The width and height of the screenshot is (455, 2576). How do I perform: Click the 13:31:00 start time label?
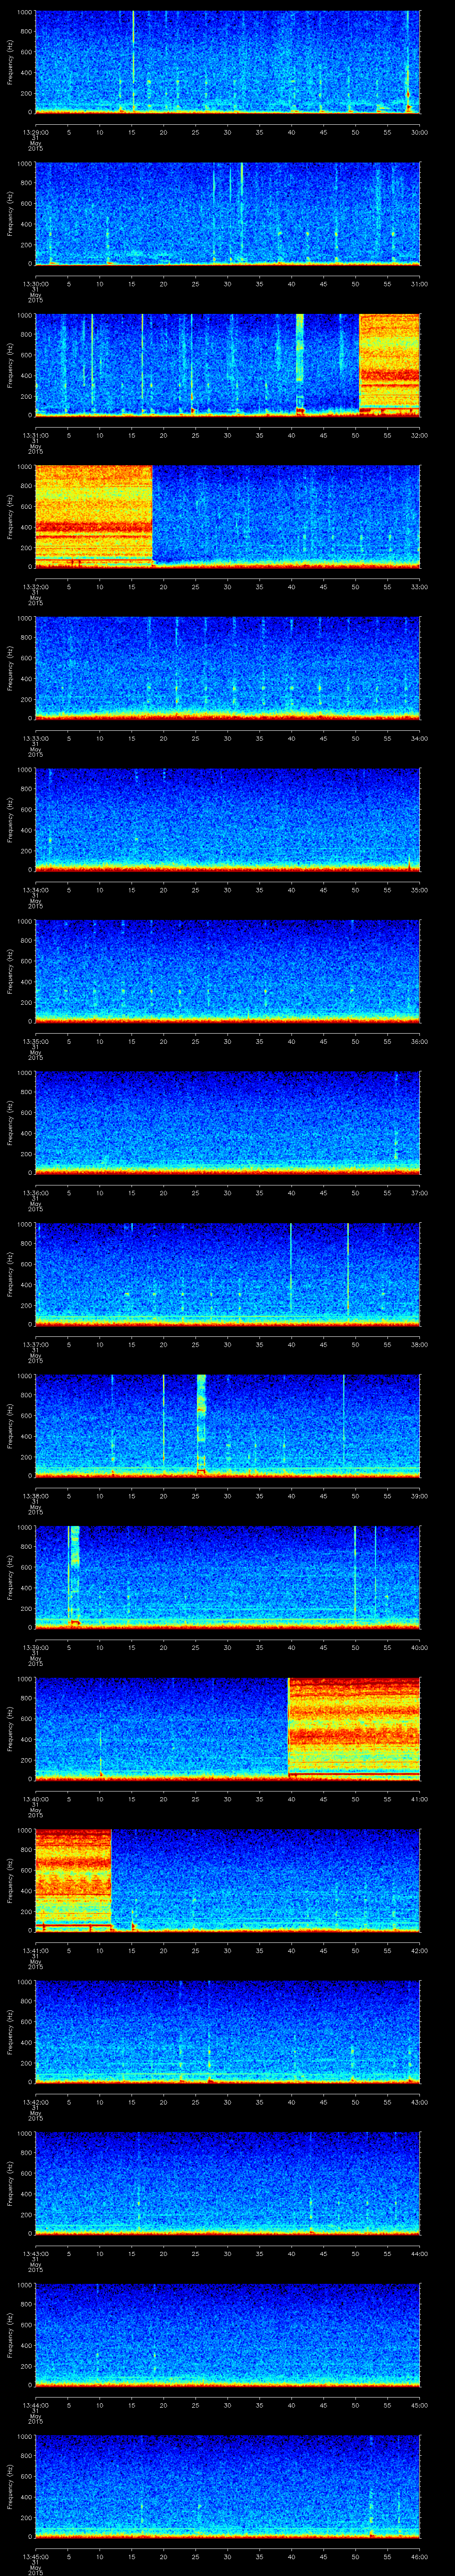point(35,435)
